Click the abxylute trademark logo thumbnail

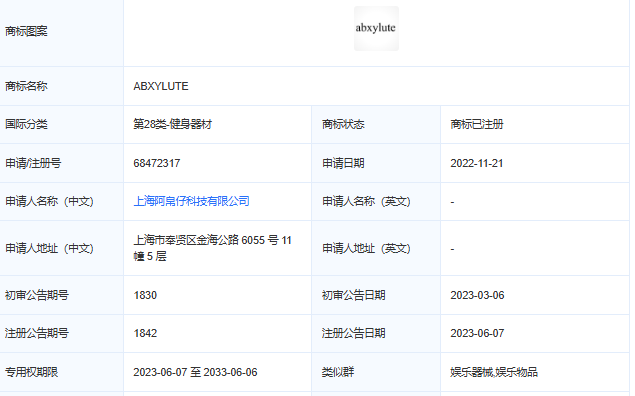coord(376,28)
